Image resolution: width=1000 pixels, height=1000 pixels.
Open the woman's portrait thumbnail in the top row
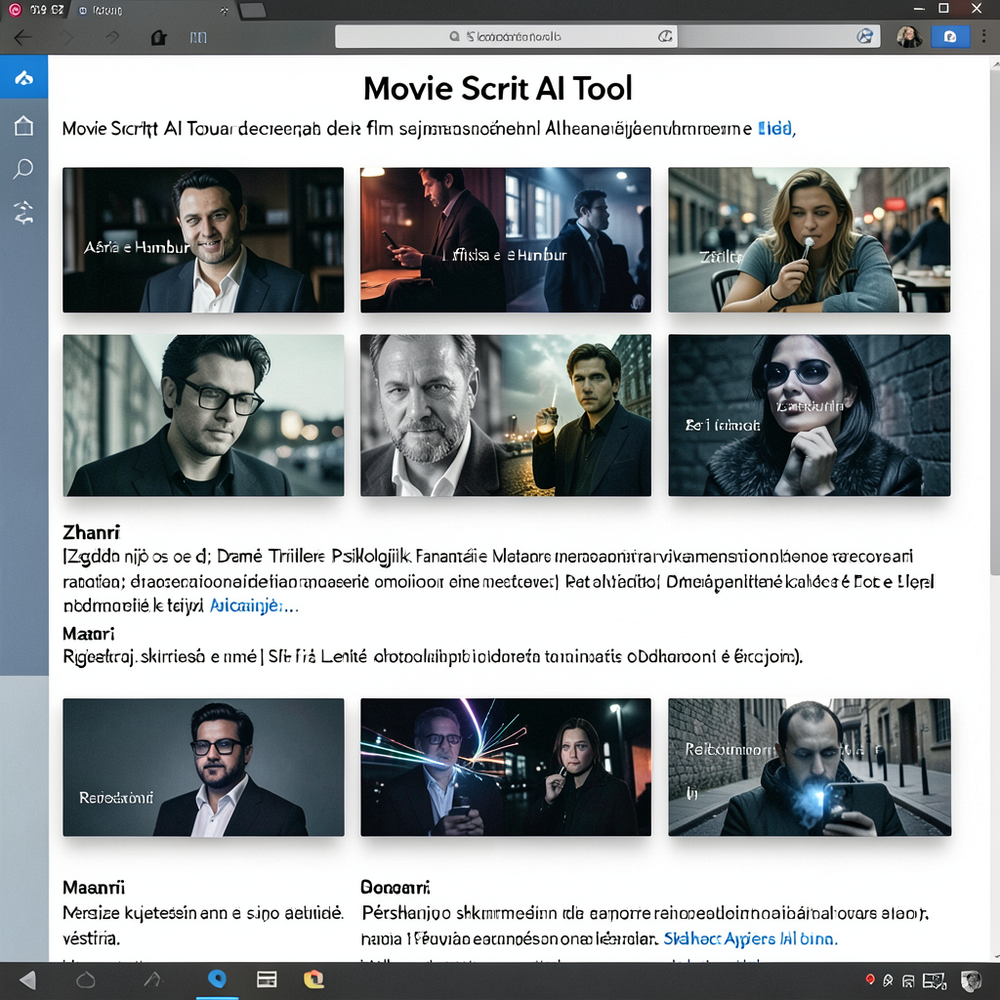809,239
